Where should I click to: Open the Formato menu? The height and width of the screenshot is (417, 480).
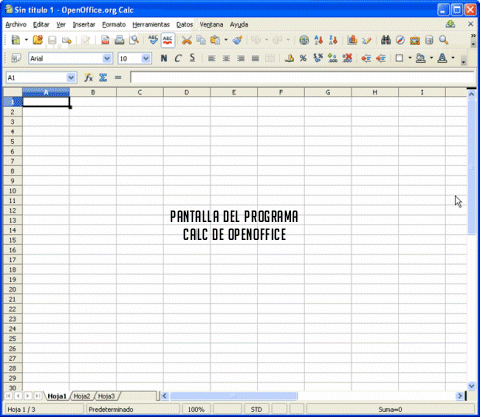coord(114,25)
